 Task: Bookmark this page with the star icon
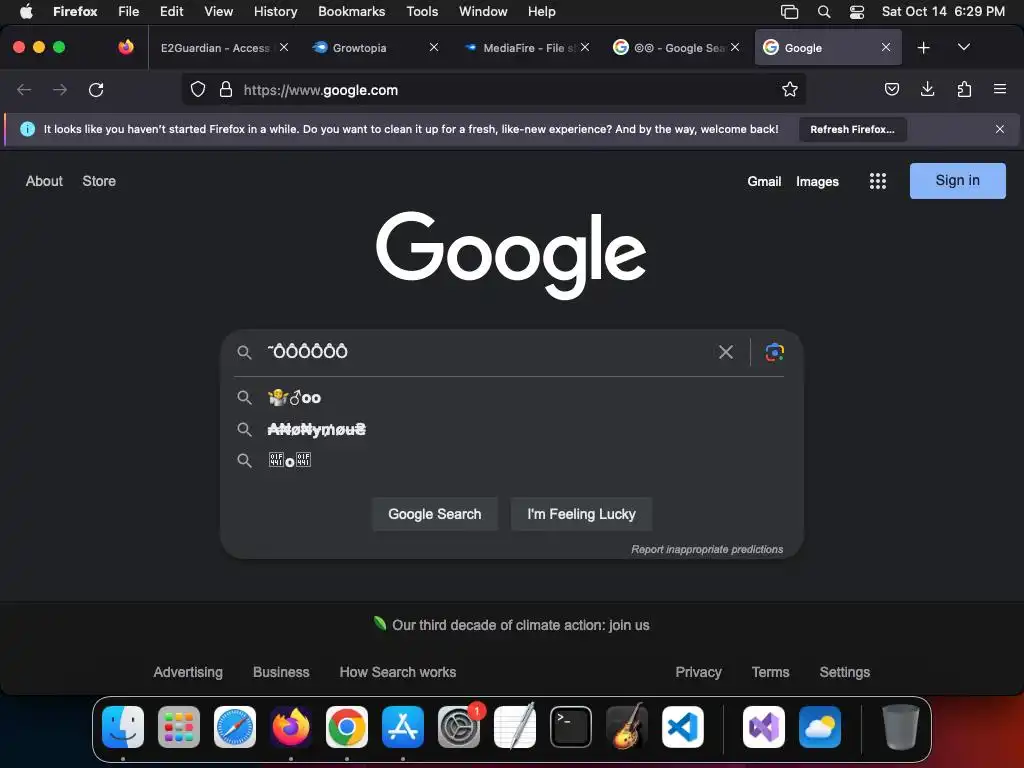790,89
